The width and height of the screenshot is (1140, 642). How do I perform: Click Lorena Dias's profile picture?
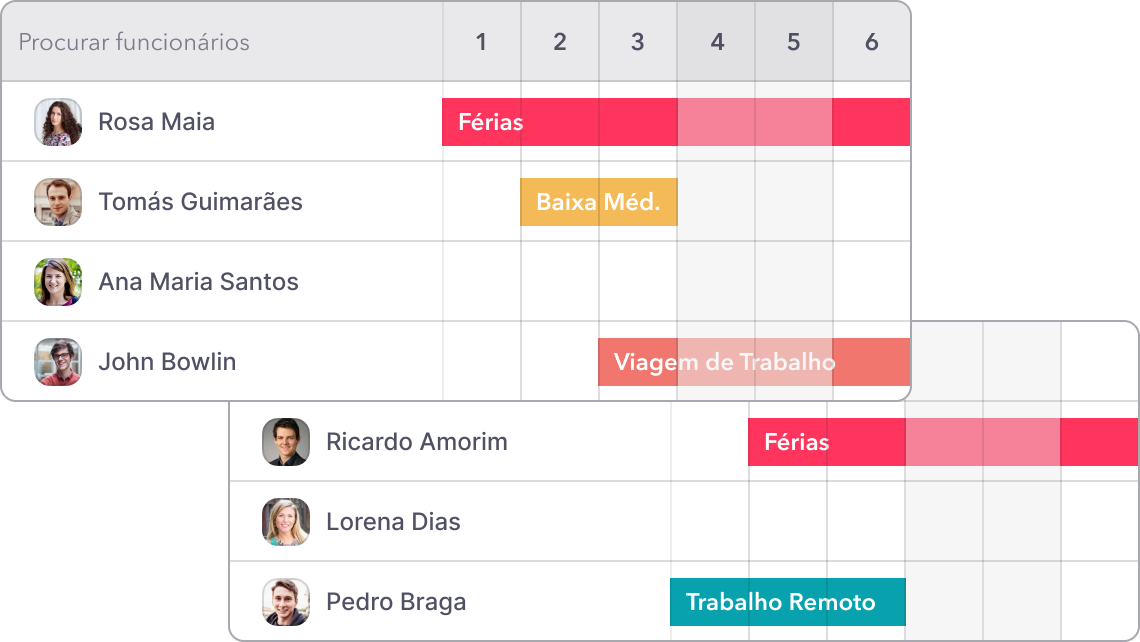[x=288, y=521]
